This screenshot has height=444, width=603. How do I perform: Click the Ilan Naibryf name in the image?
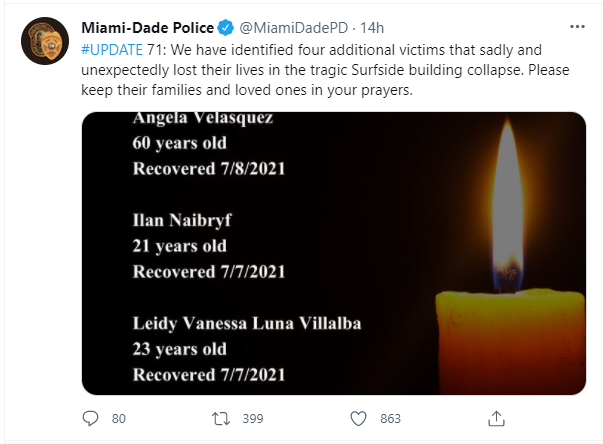pyautogui.click(x=182, y=220)
